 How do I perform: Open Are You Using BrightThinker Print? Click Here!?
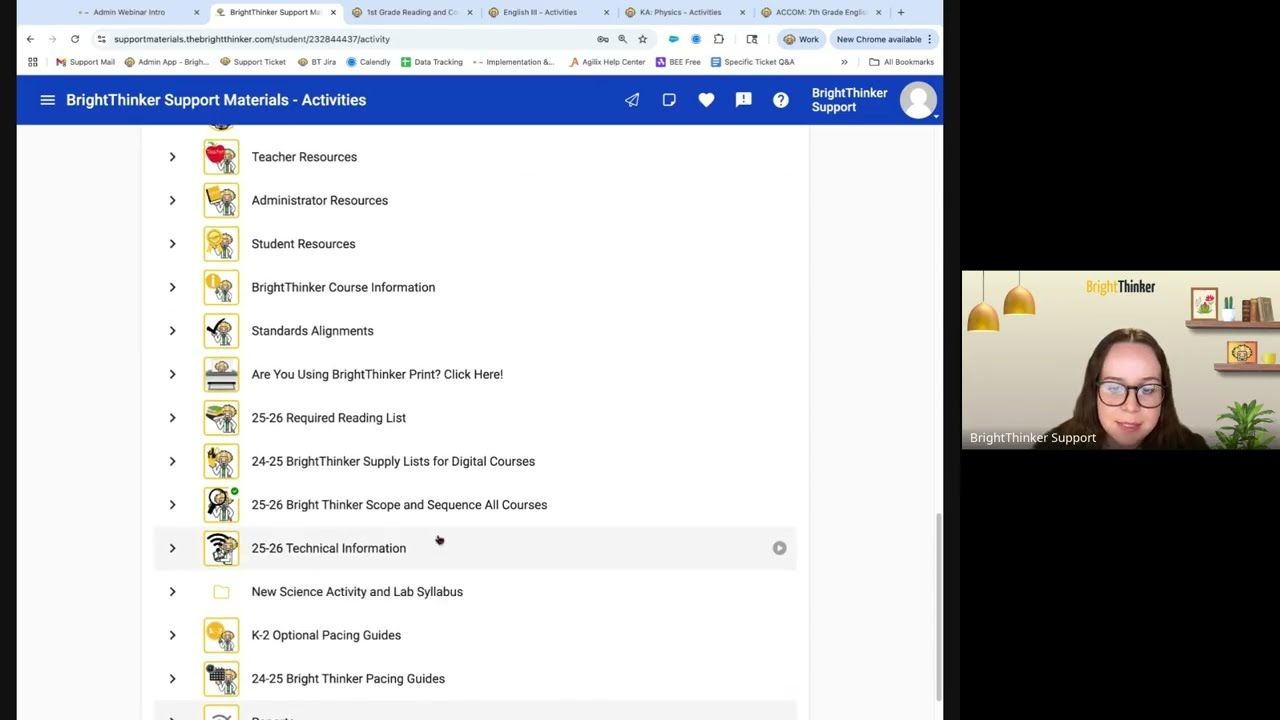[x=377, y=374]
